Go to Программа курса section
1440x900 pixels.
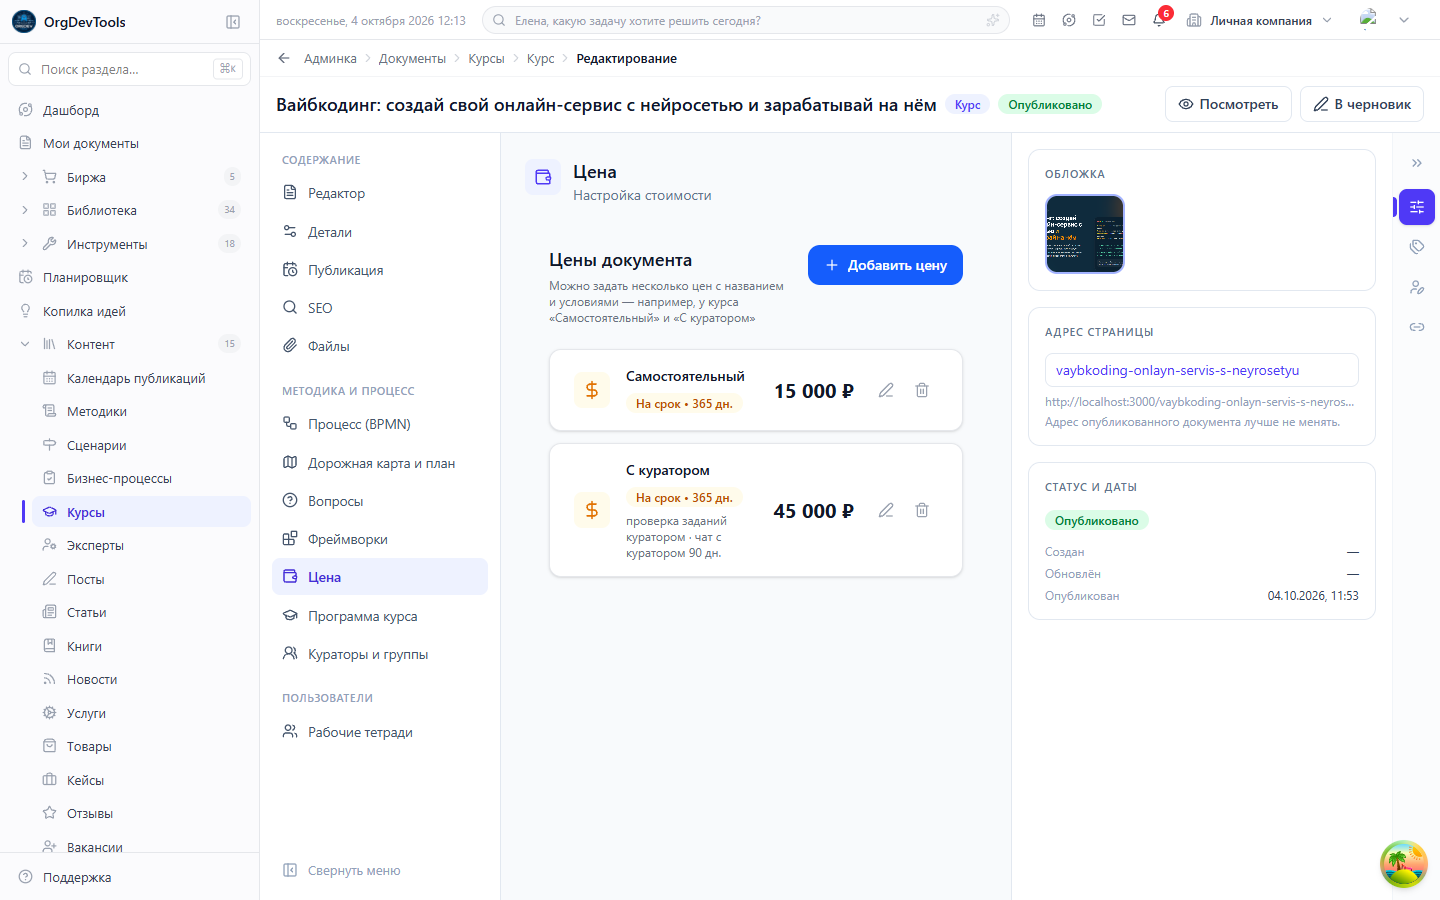(x=380, y=616)
